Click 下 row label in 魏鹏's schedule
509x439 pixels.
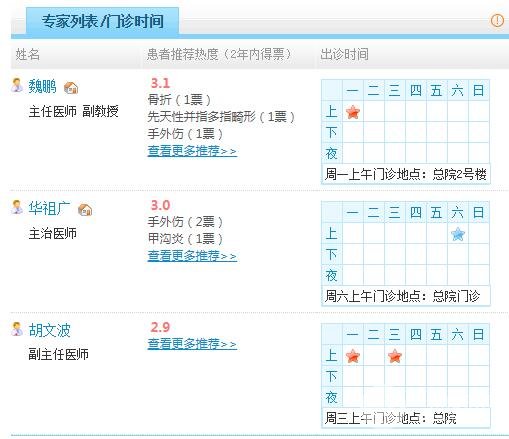click(x=332, y=132)
